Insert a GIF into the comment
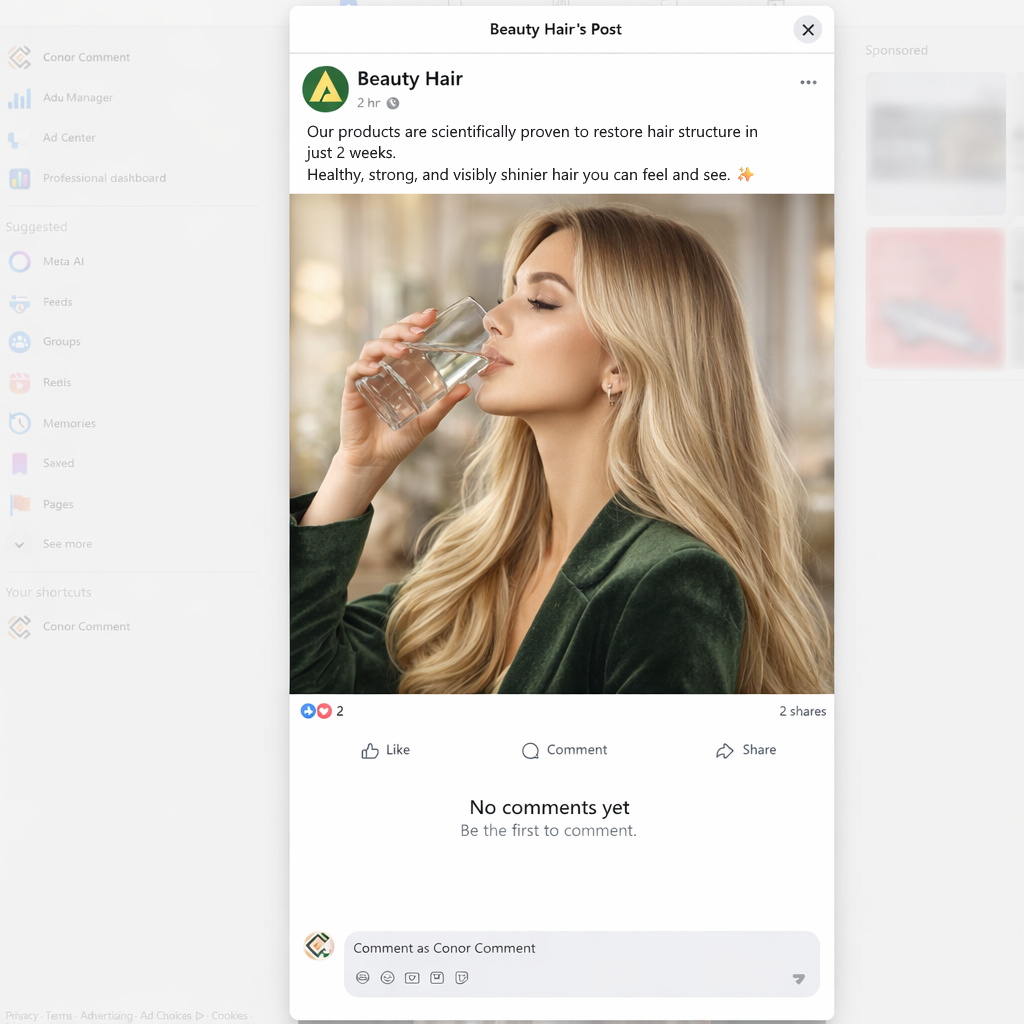 [412, 977]
